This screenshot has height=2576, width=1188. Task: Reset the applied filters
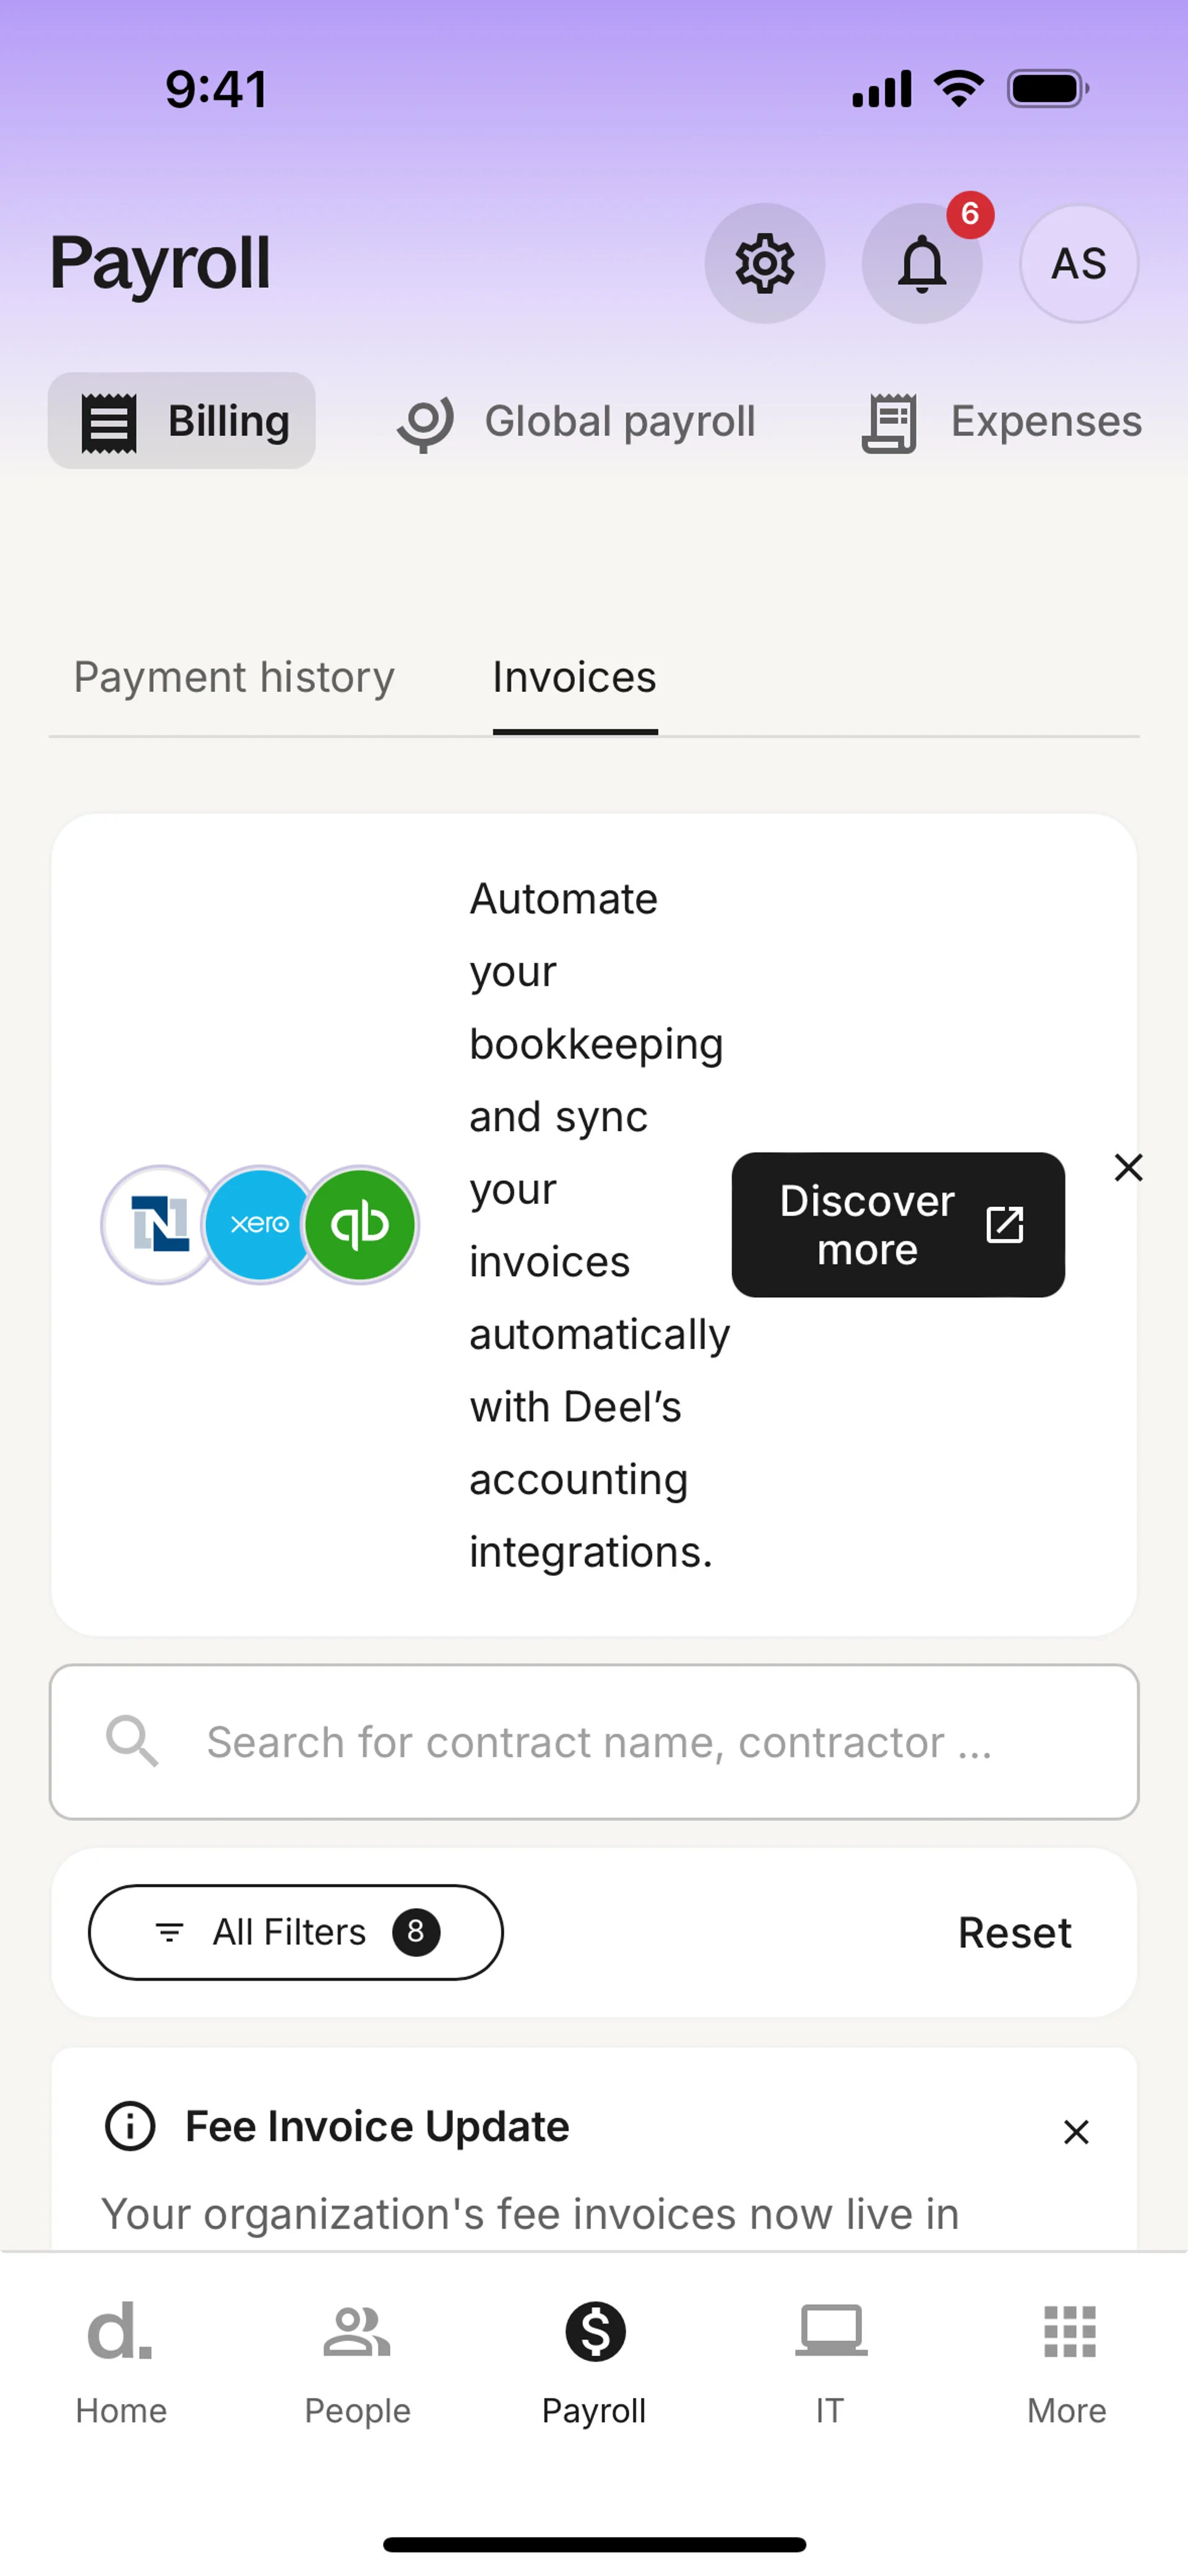1014,1932
